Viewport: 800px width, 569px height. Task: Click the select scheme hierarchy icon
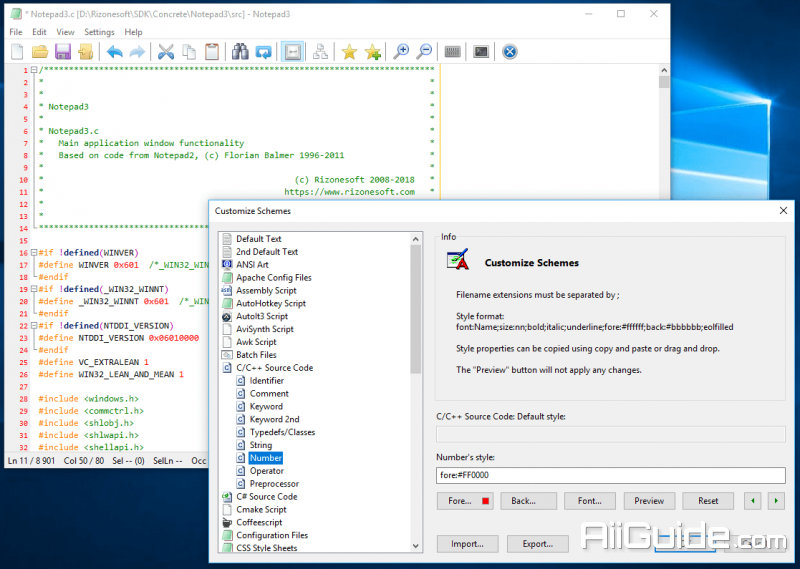(320, 52)
